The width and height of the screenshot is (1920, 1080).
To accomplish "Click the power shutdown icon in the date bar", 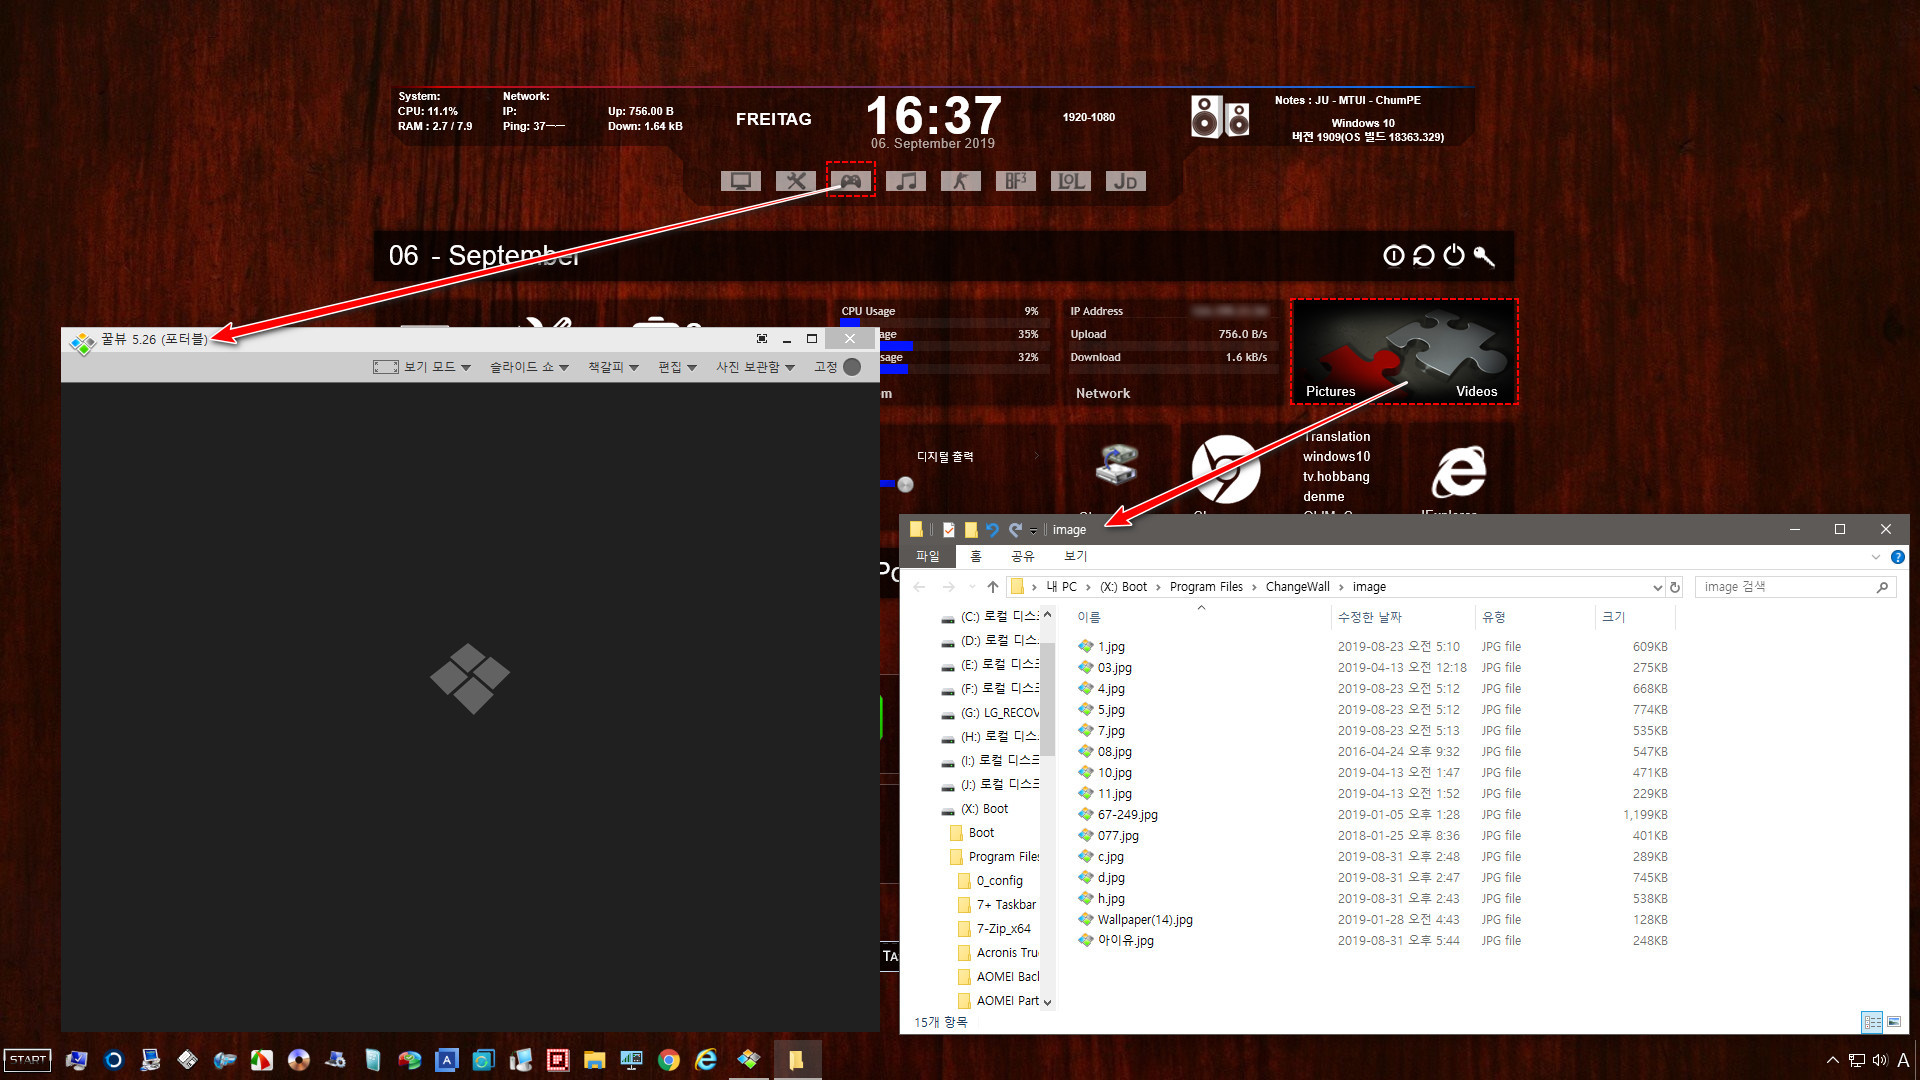I will (1454, 256).
